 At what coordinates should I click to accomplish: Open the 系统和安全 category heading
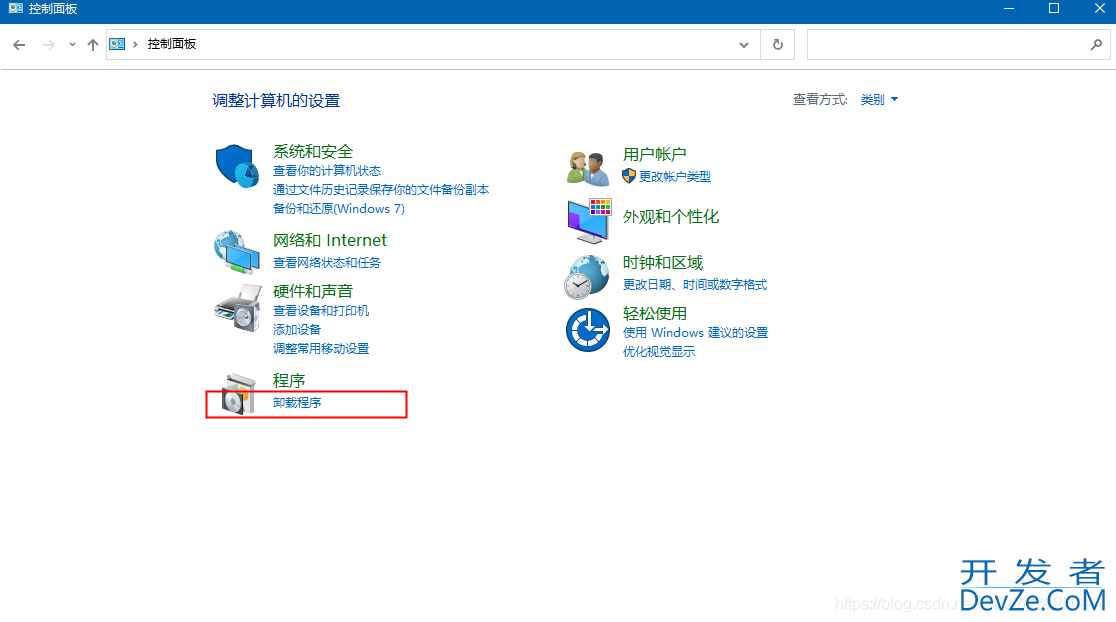[313, 152]
